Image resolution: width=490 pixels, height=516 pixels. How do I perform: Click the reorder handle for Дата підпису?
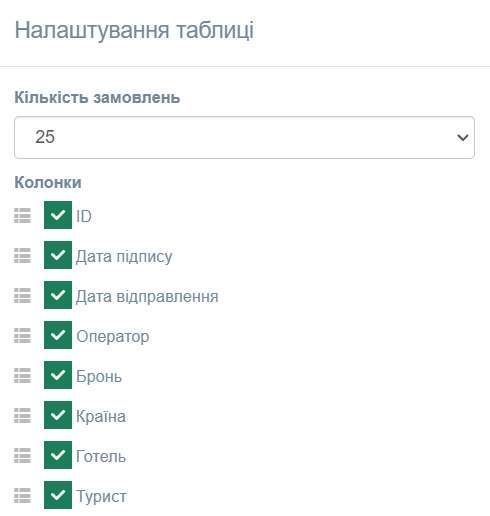(22, 255)
